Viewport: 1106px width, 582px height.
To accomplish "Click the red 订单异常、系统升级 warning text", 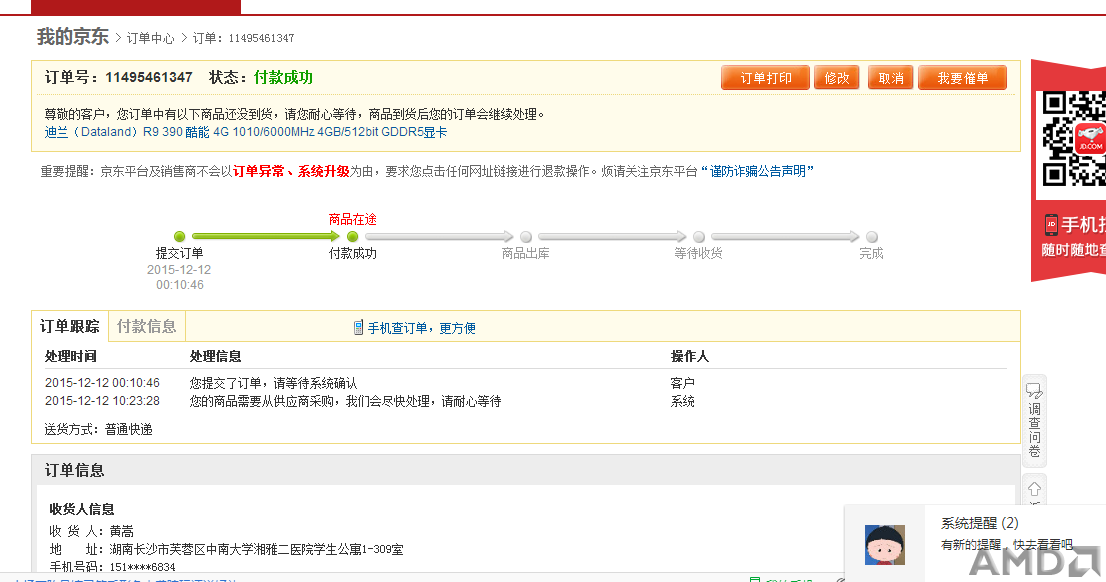I will click(291, 171).
